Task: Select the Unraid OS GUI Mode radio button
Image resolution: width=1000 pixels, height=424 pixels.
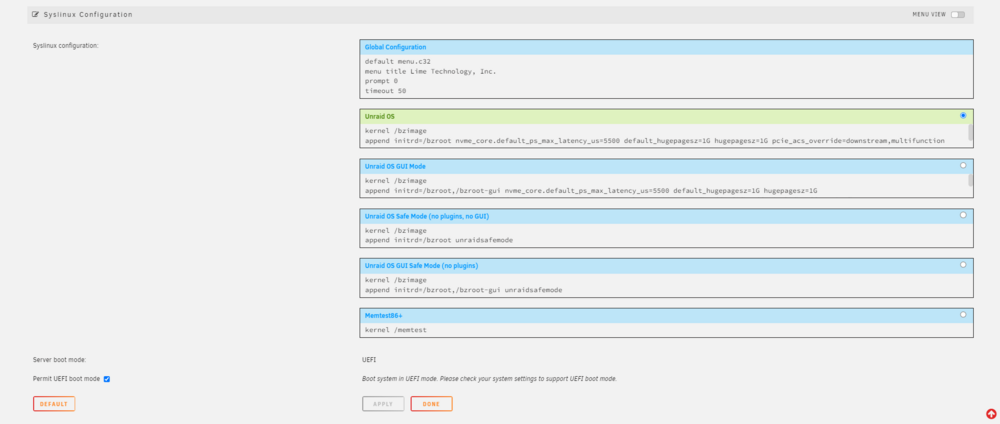Action: (963, 165)
